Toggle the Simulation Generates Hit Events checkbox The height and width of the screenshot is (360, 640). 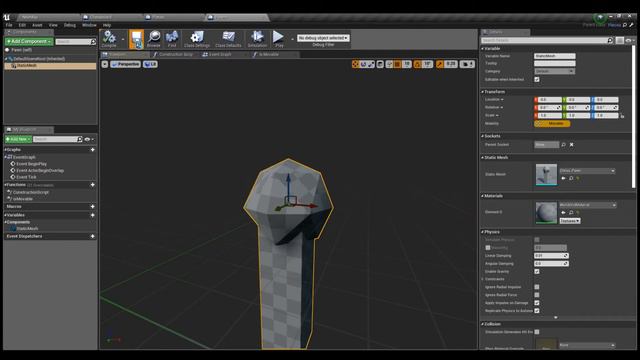(537, 332)
